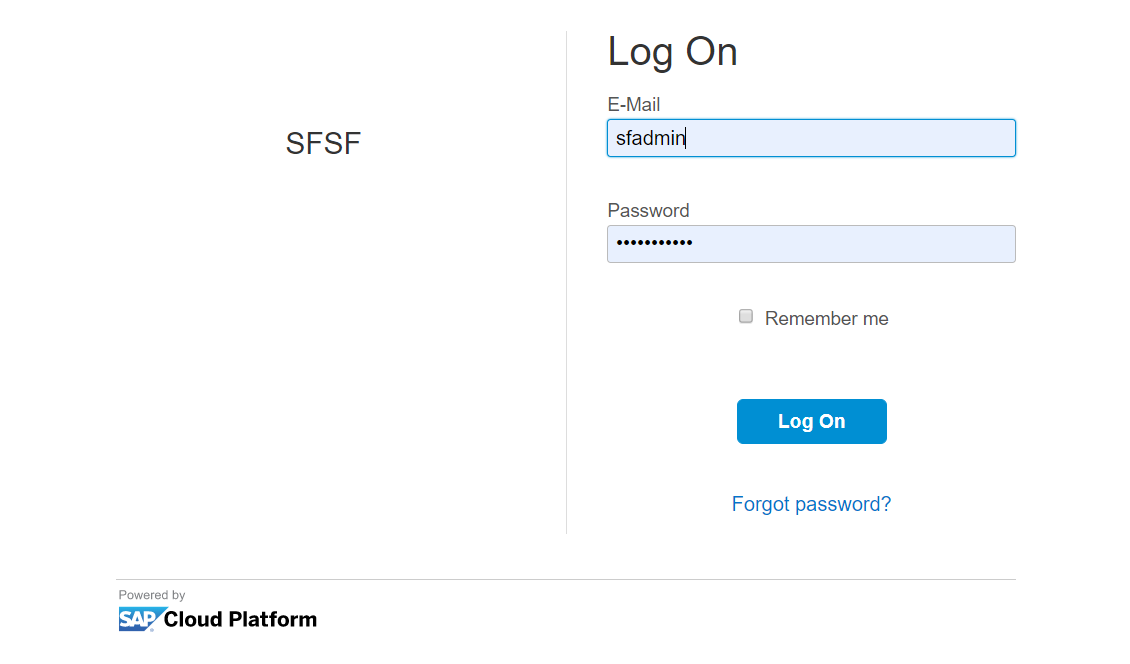The height and width of the screenshot is (664, 1130).
Task: Tick the Remember me checkbox
Action: [746, 317]
